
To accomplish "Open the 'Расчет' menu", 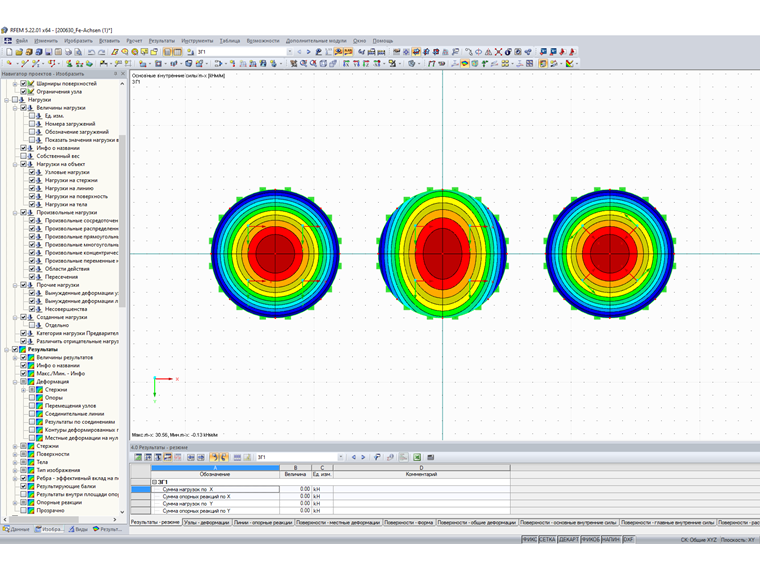I will point(134,41).
